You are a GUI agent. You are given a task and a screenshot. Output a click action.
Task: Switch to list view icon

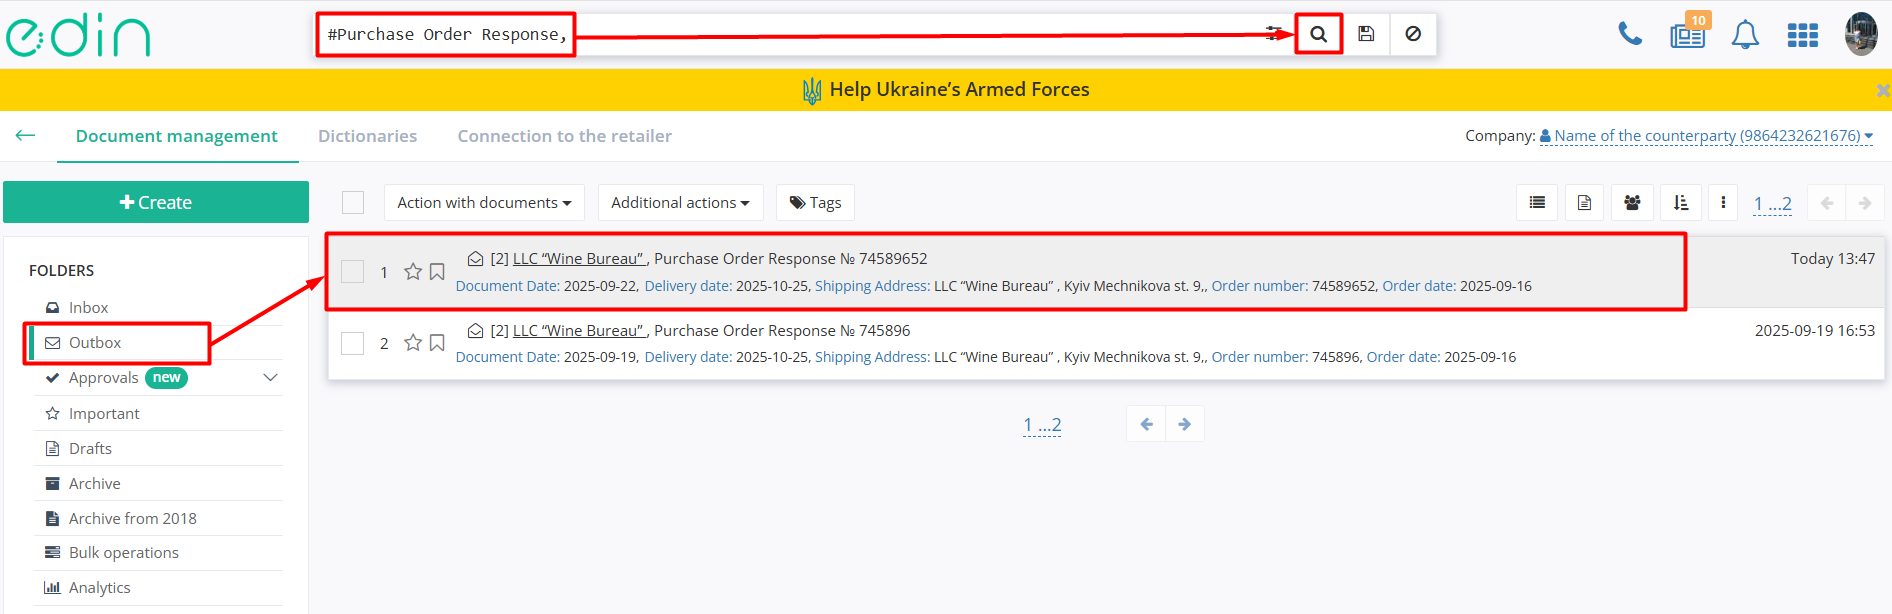pyautogui.click(x=1537, y=203)
